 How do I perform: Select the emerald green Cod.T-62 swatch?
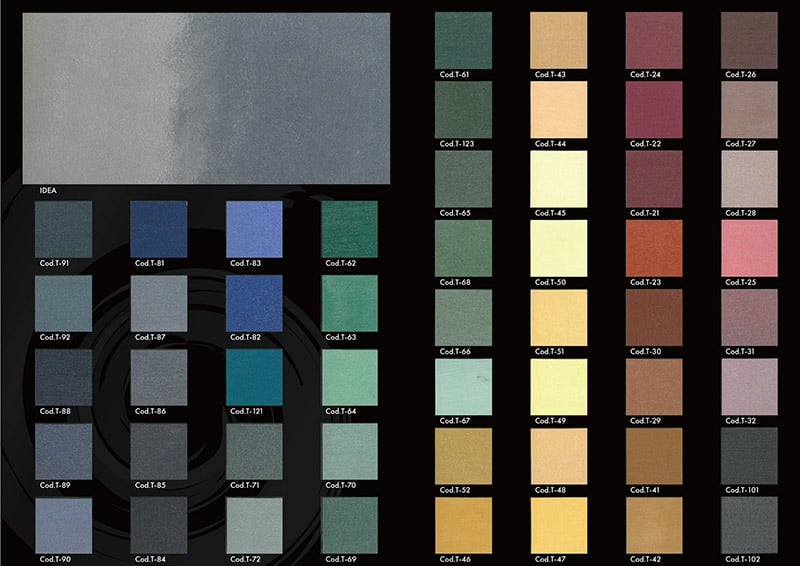click(x=349, y=229)
